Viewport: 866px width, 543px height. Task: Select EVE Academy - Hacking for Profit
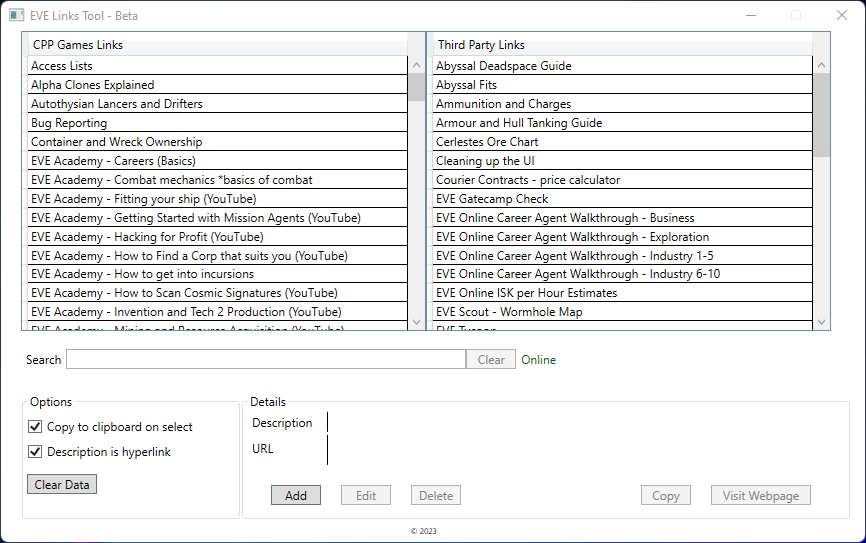point(218,236)
